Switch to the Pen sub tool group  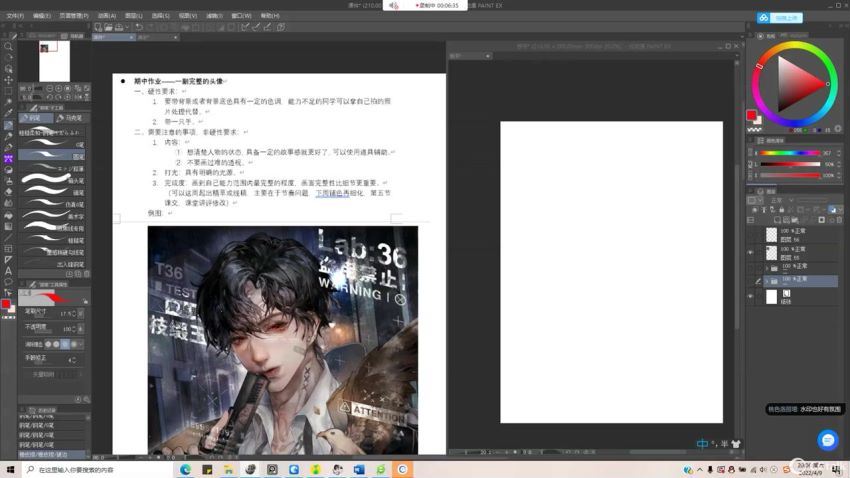click(35, 118)
